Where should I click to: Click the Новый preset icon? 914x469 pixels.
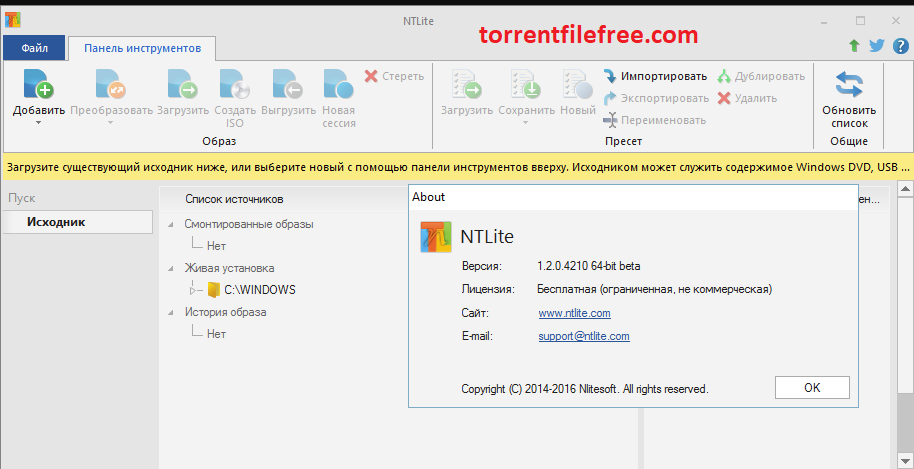pyautogui.click(x=578, y=84)
